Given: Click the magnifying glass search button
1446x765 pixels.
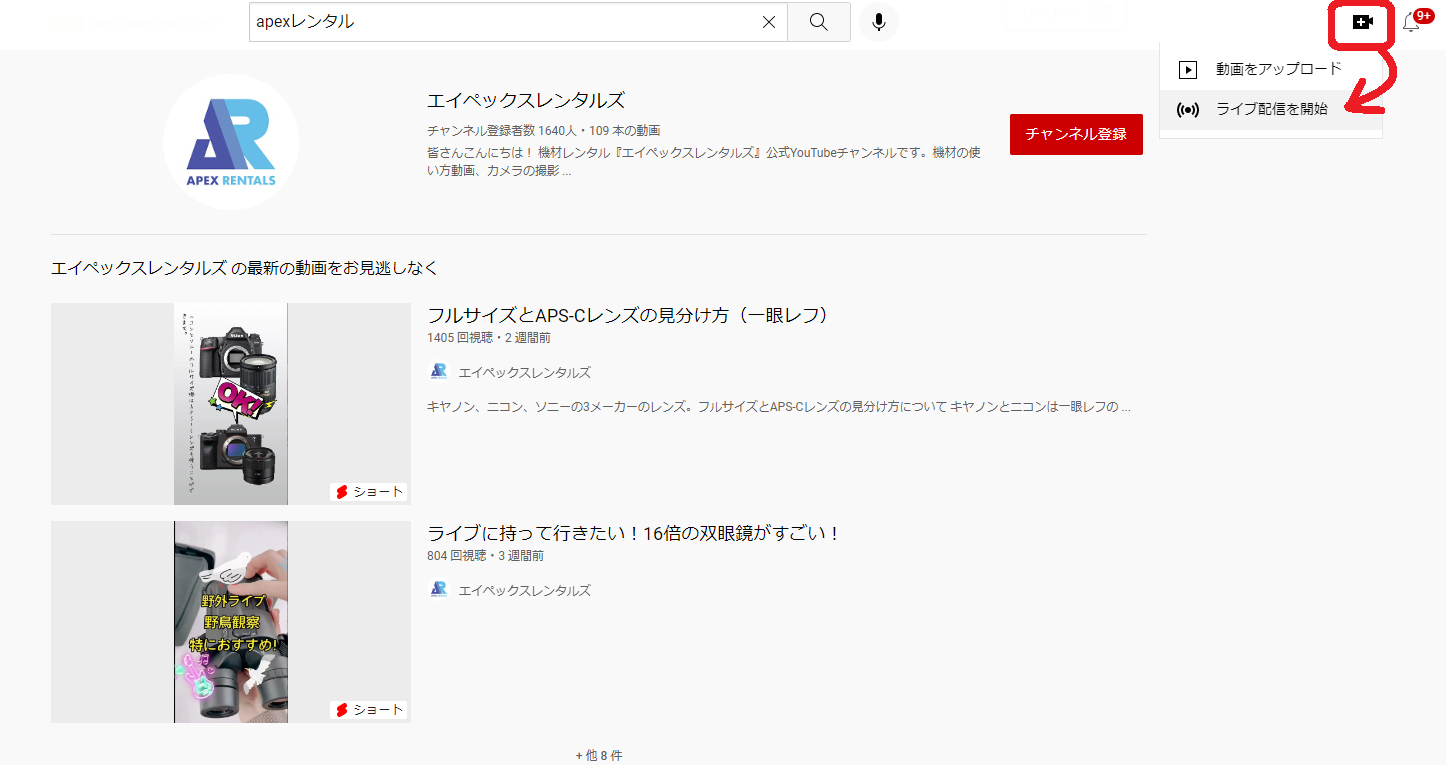Looking at the screenshot, I should tap(819, 22).
